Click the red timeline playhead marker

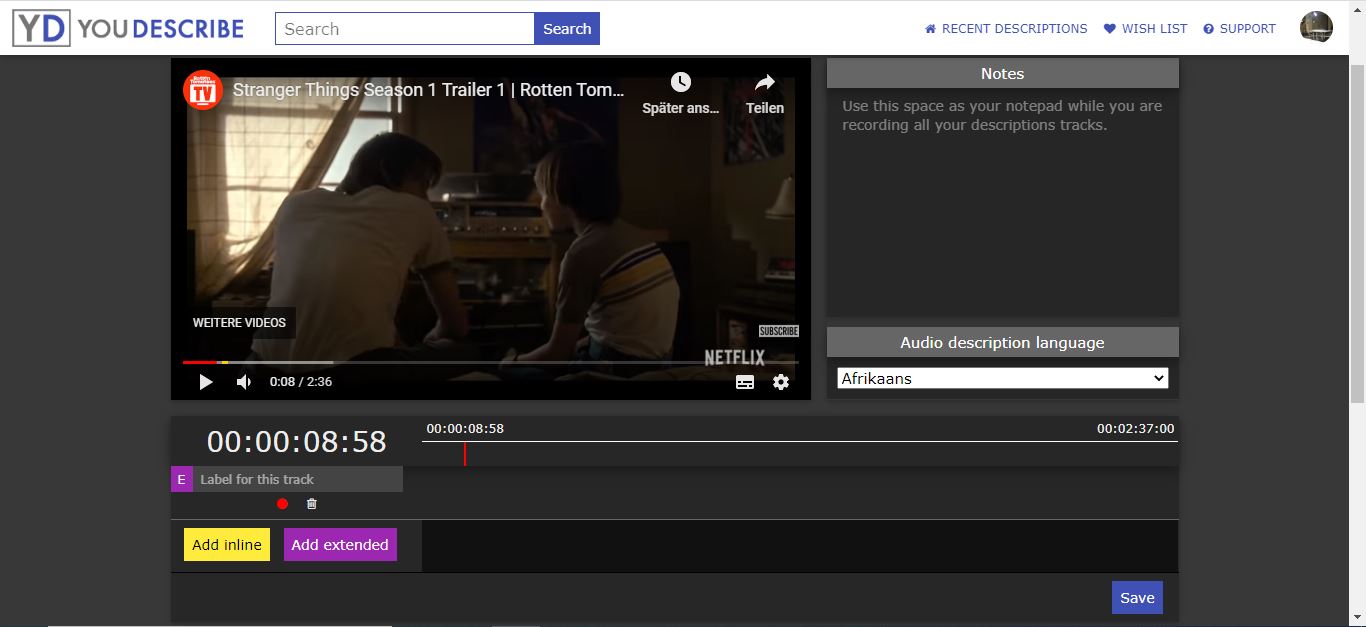tap(464, 454)
